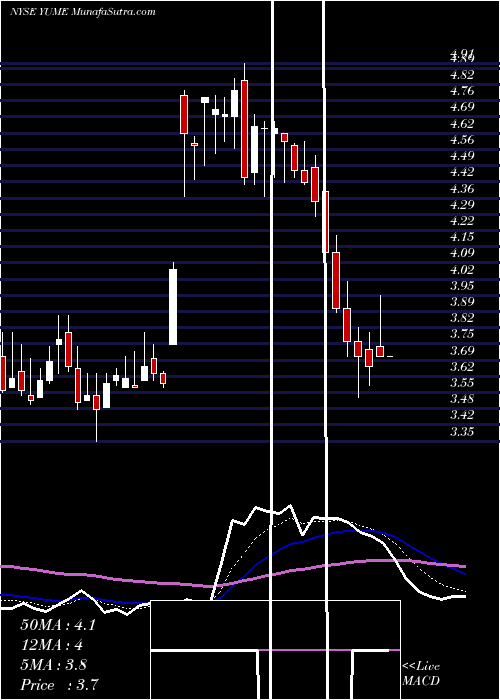500x700 pixels.
Task: Click the 3.42 price axis label
Action: (x=462, y=415)
